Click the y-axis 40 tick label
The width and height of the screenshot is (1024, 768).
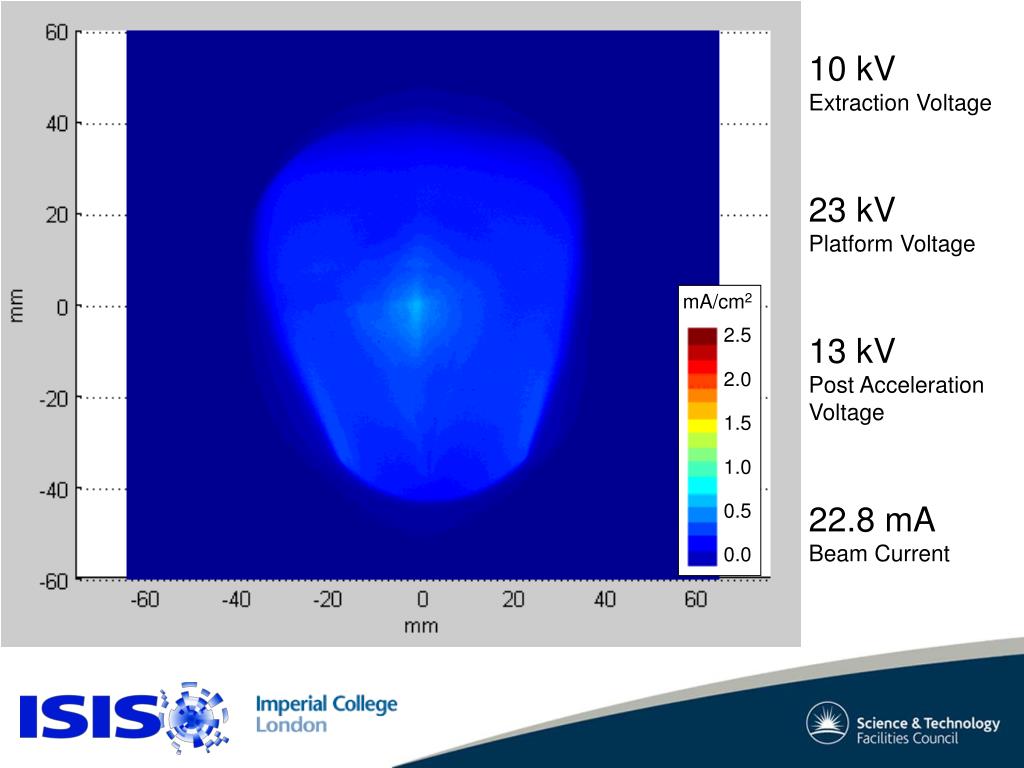tap(57, 123)
